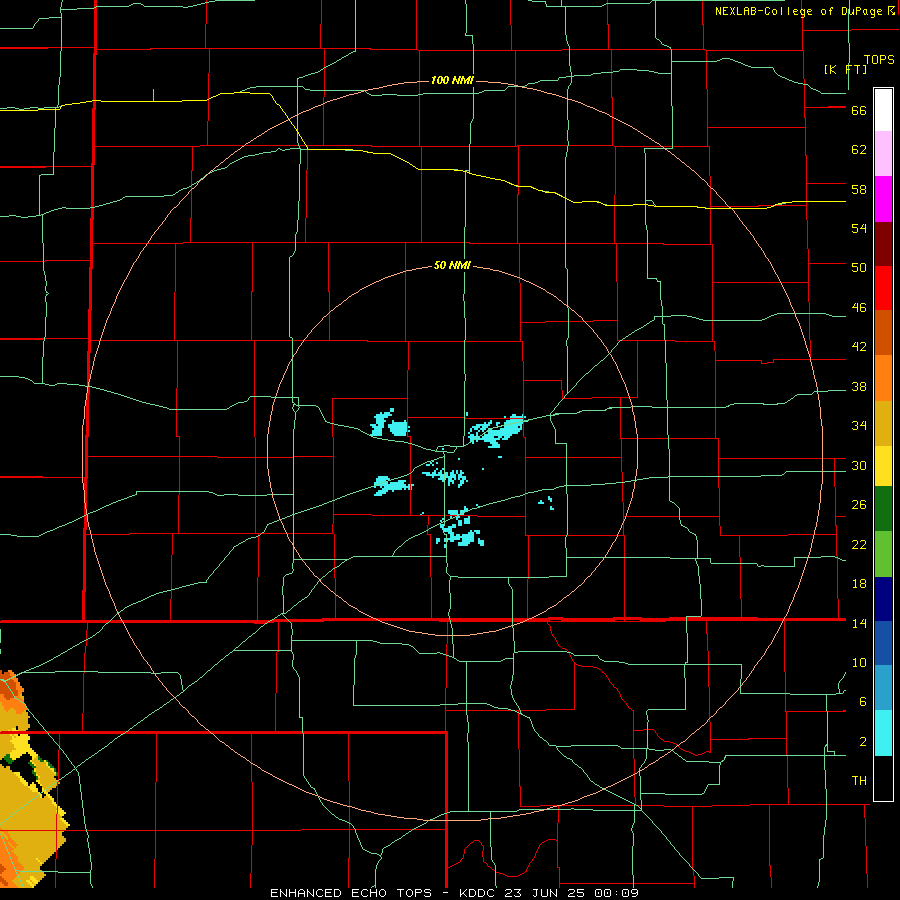The height and width of the screenshot is (900, 900).
Task: Click the legend value "18"
Action: (x=859, y=584)
